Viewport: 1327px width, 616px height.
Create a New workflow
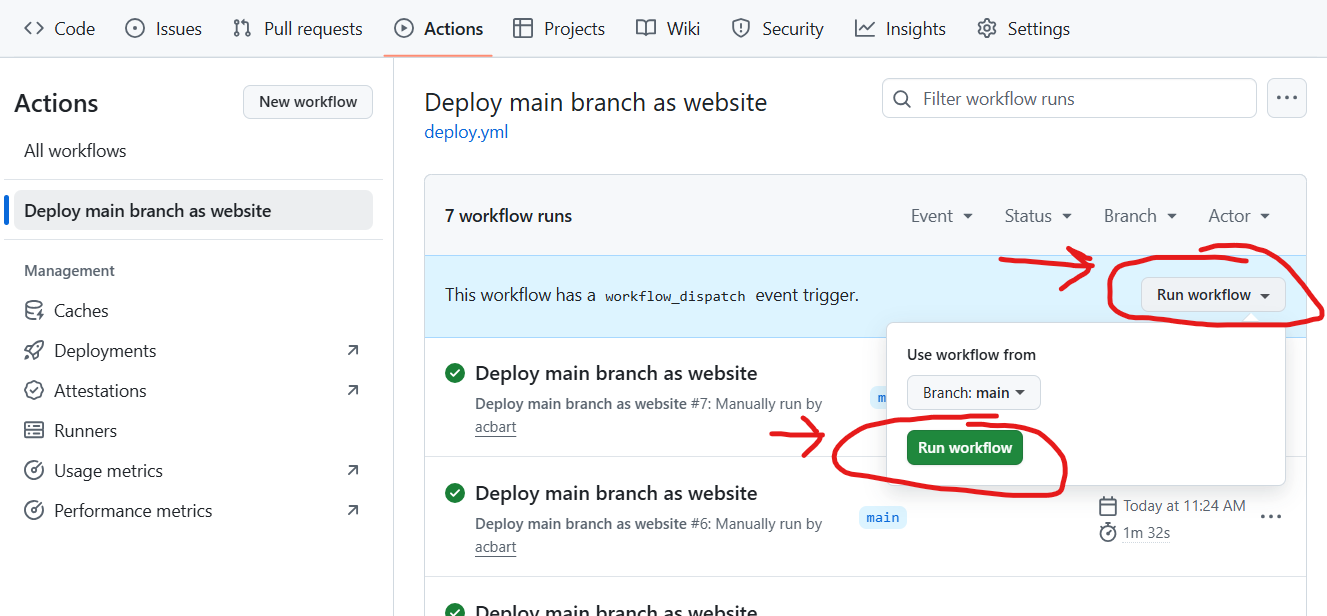(307, 101)
